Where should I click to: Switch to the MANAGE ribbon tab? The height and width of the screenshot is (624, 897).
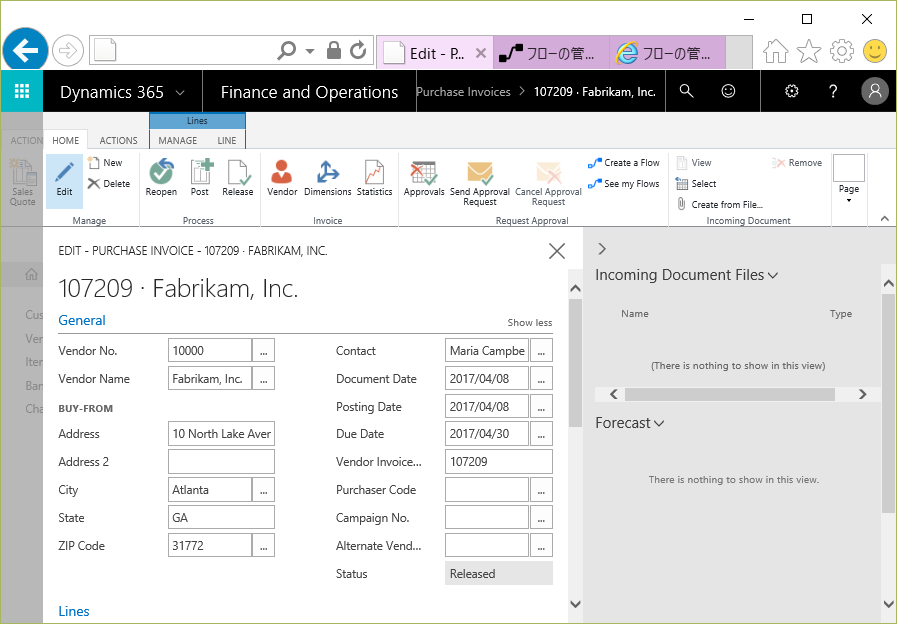[x=177, y=140]
